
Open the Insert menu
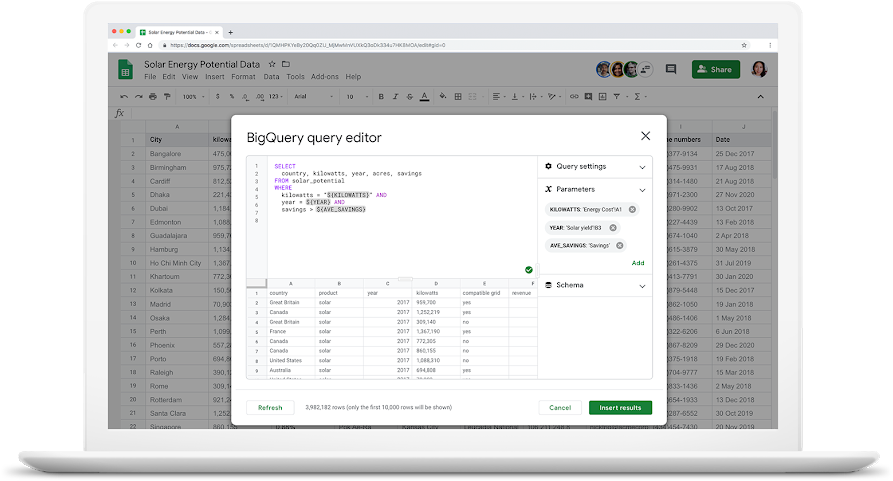tap(215, 77)
